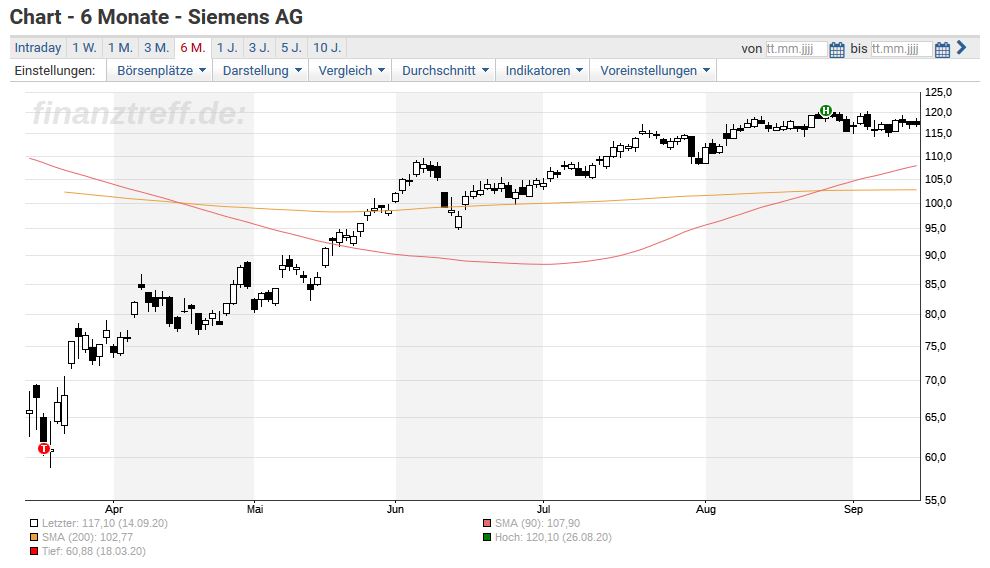990x568 pixels.
Task: Open the Vergleich dropdown menu
Action: click(x=351, y=71)
